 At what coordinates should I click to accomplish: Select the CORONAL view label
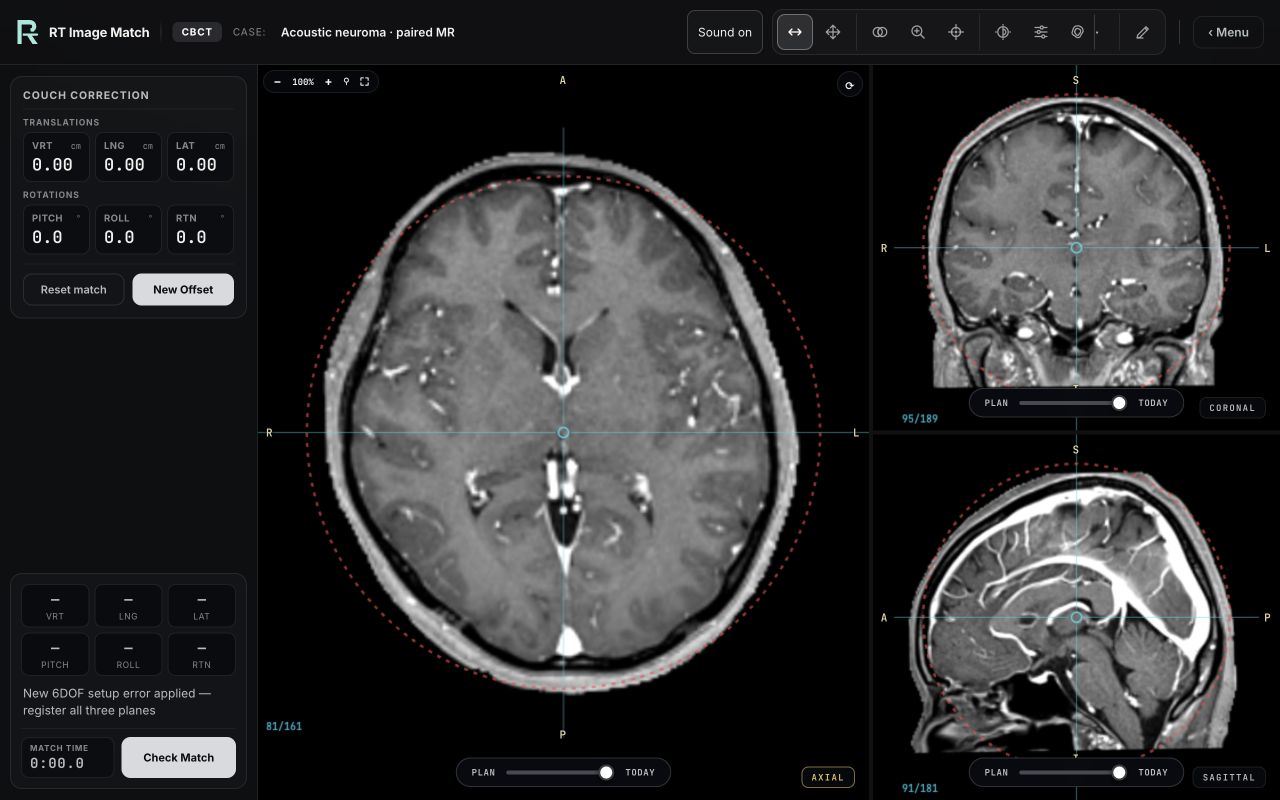coord(1232,408)
